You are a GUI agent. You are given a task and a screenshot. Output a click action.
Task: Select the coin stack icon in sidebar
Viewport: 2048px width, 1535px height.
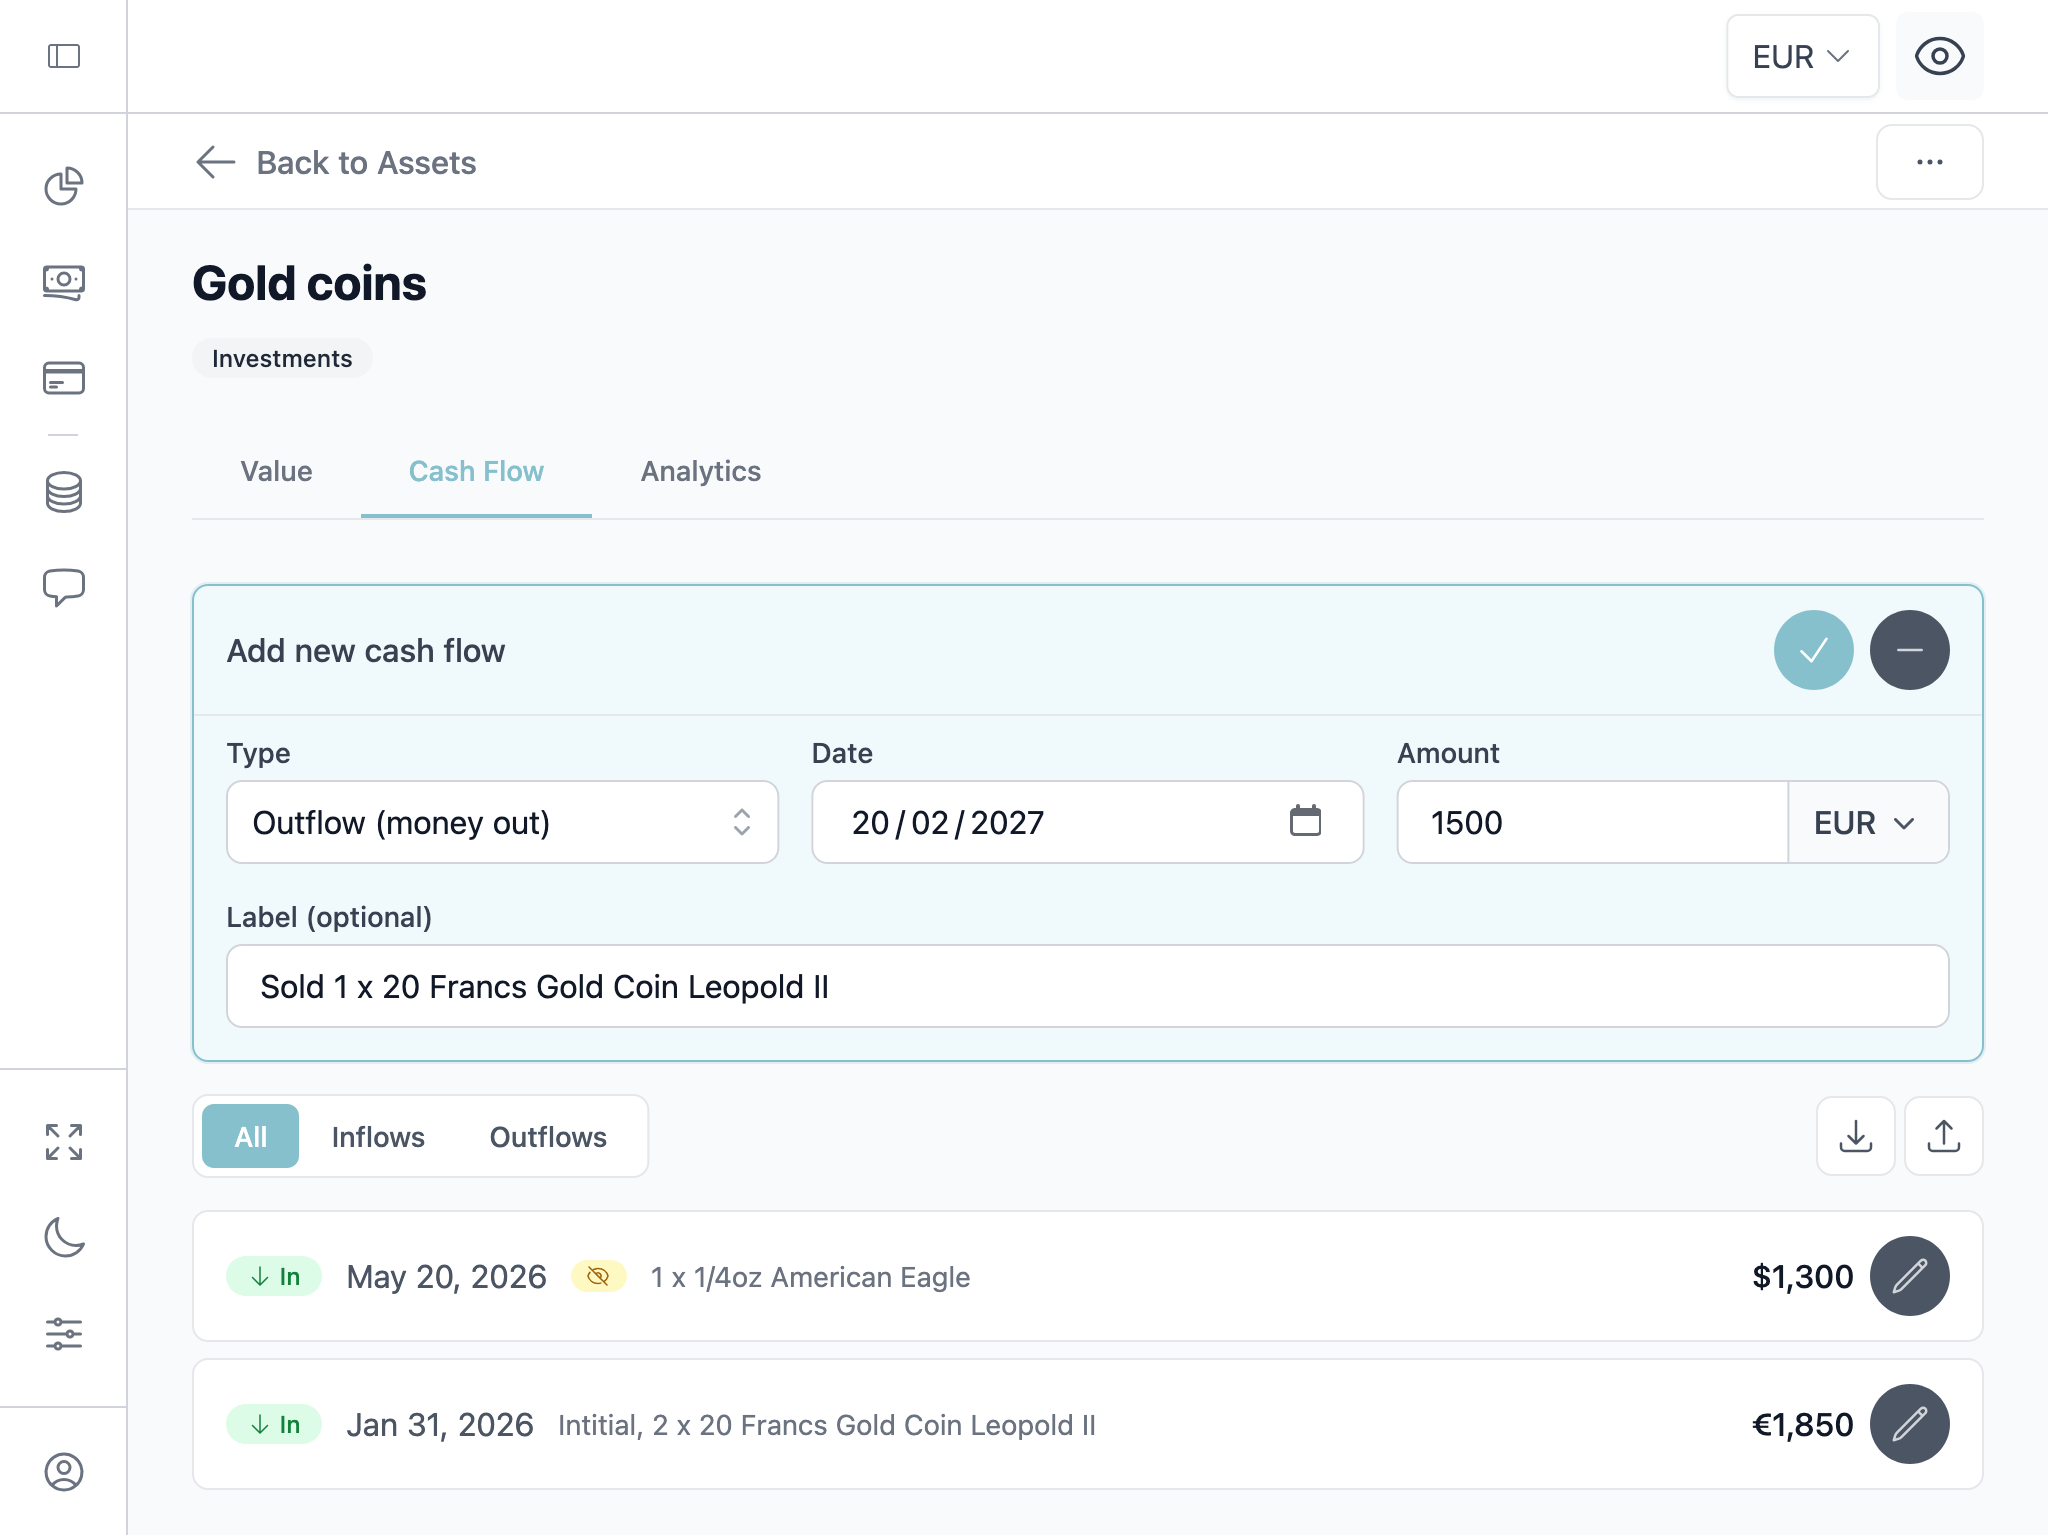pos(63,491)
